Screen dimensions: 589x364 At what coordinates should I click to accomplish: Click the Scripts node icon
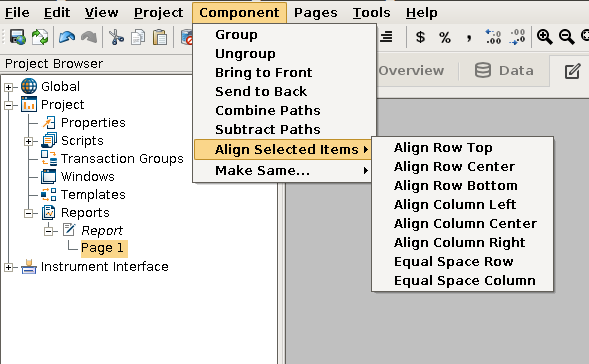click(49, 140)
